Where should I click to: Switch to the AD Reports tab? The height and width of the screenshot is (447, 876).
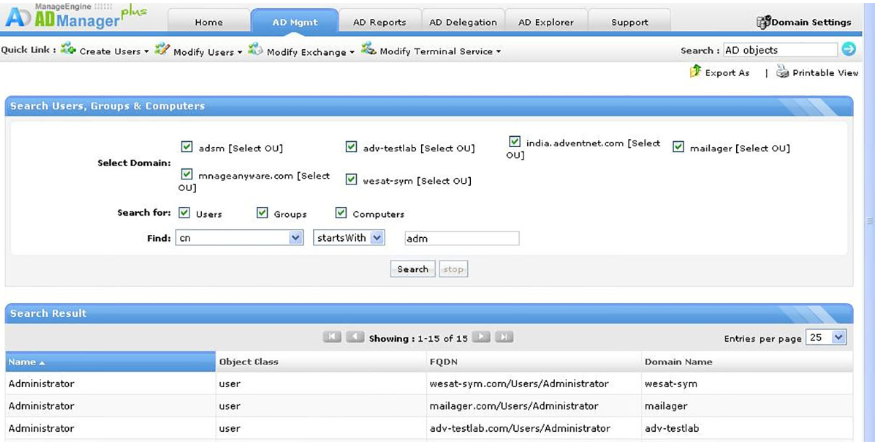pos(379,22)
